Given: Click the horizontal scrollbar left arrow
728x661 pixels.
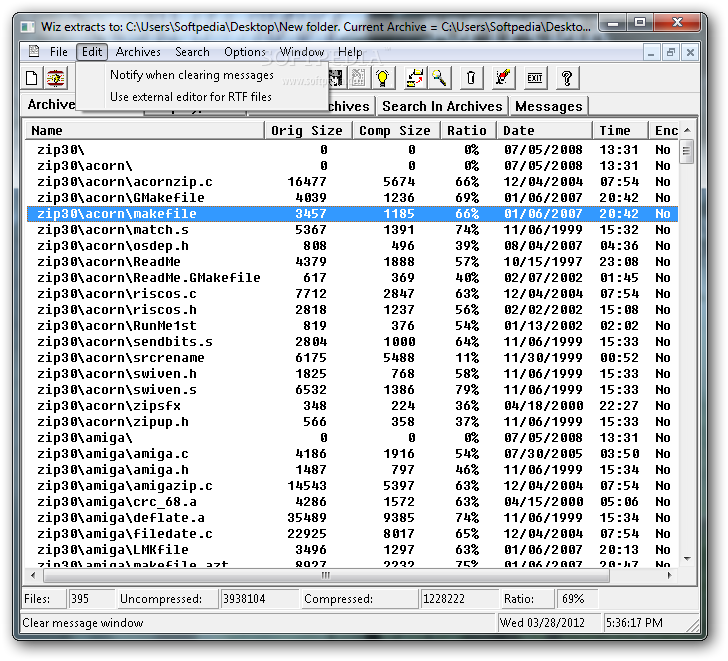Looking at the screenshot, I should [32, 576].
